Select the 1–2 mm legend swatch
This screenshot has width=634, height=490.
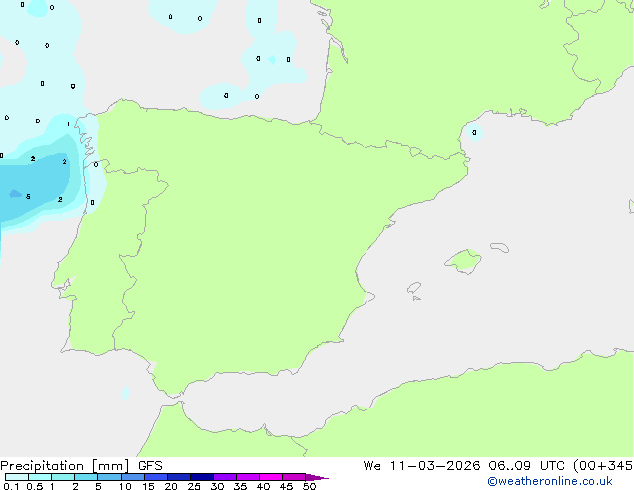click(x=63, y=477)
